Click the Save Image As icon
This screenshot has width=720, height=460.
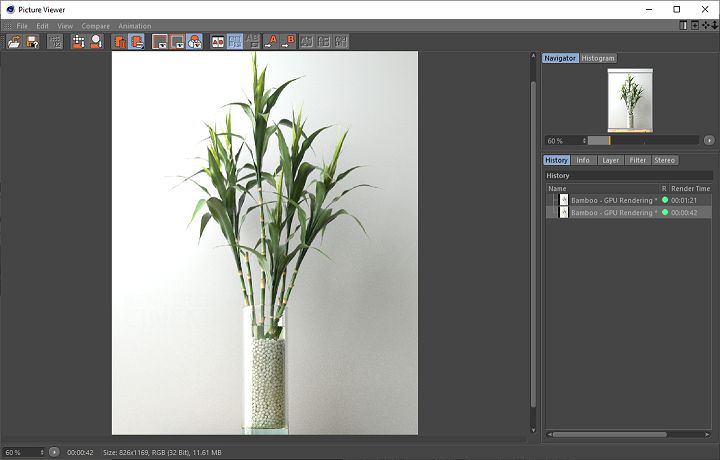point(32,41)
